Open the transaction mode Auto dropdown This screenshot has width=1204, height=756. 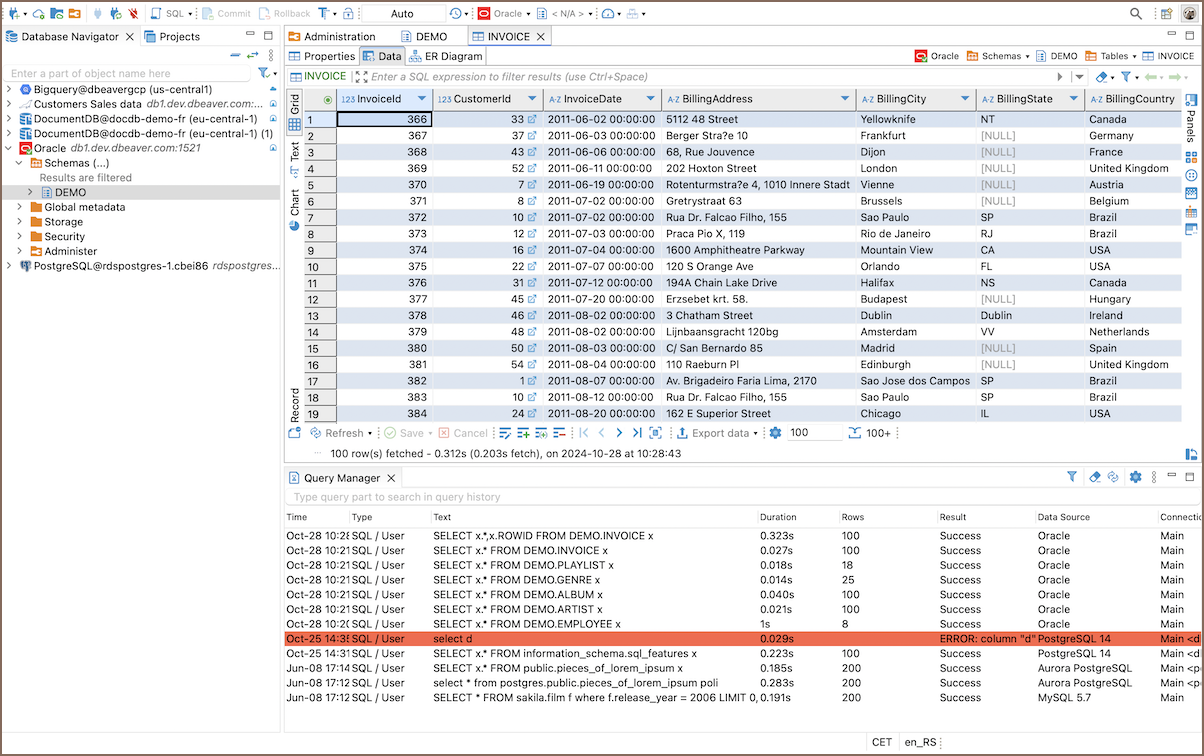403,14
